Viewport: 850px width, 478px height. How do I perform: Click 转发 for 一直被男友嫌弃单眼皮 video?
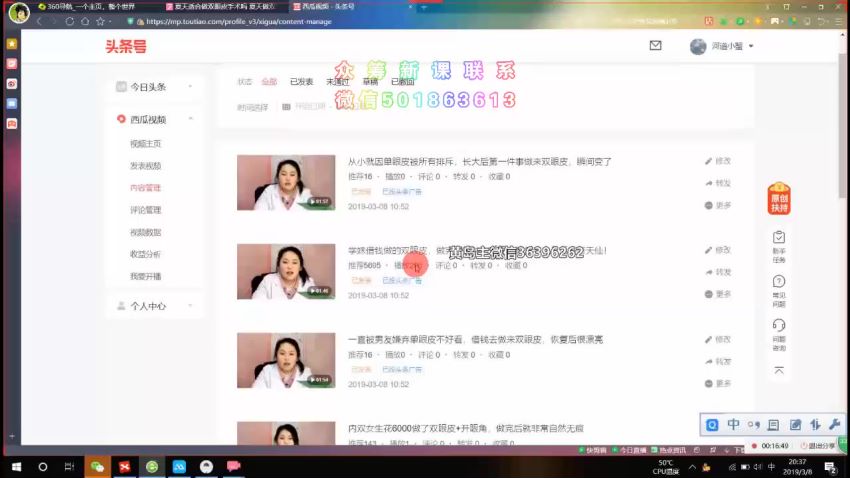click(x=718, y=361)
